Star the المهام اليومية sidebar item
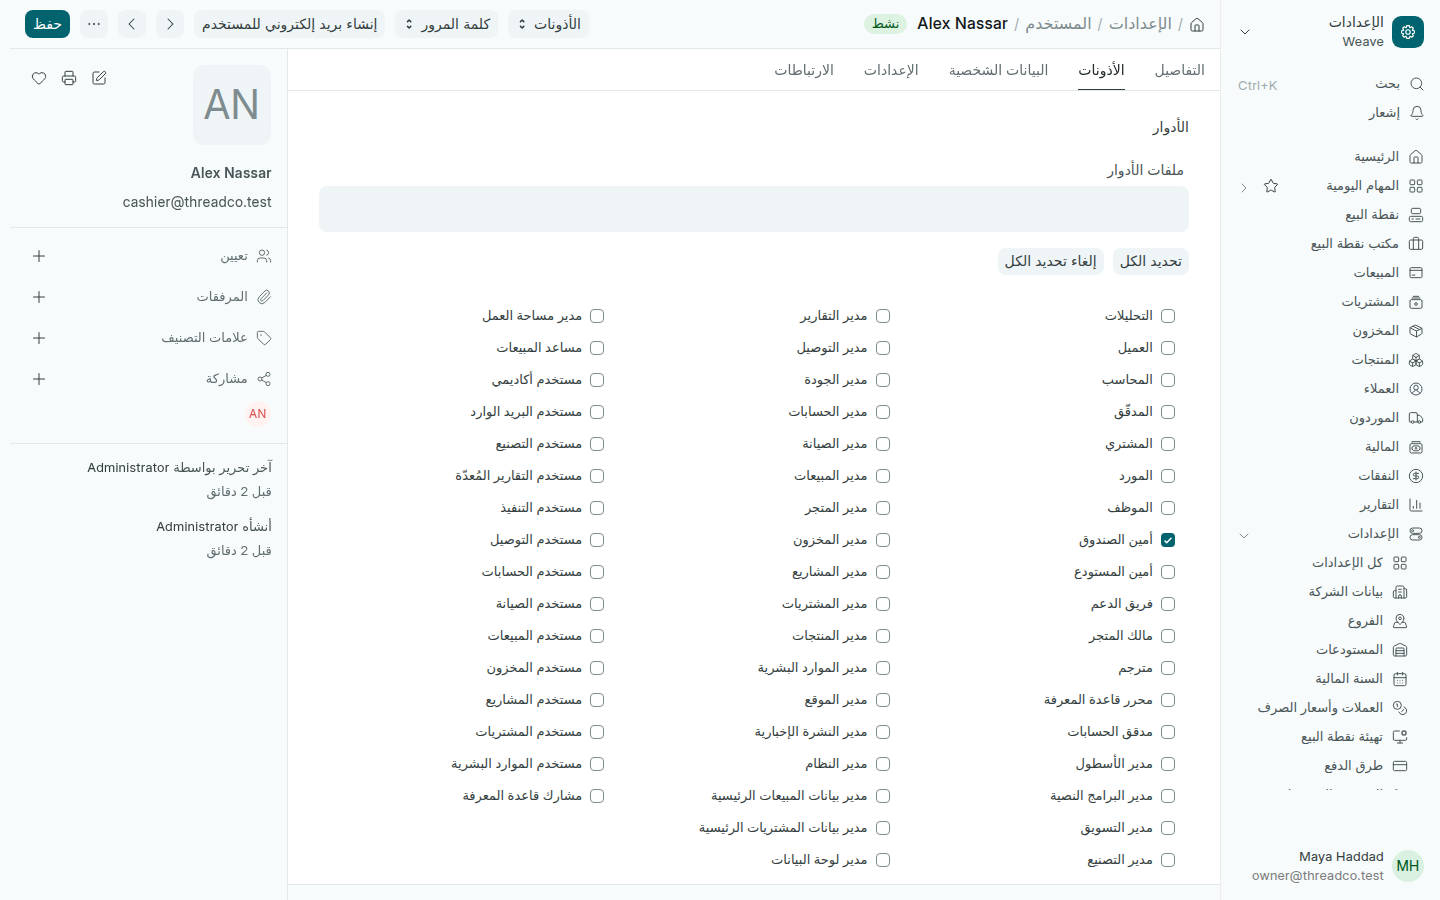 click(1271, 186)
